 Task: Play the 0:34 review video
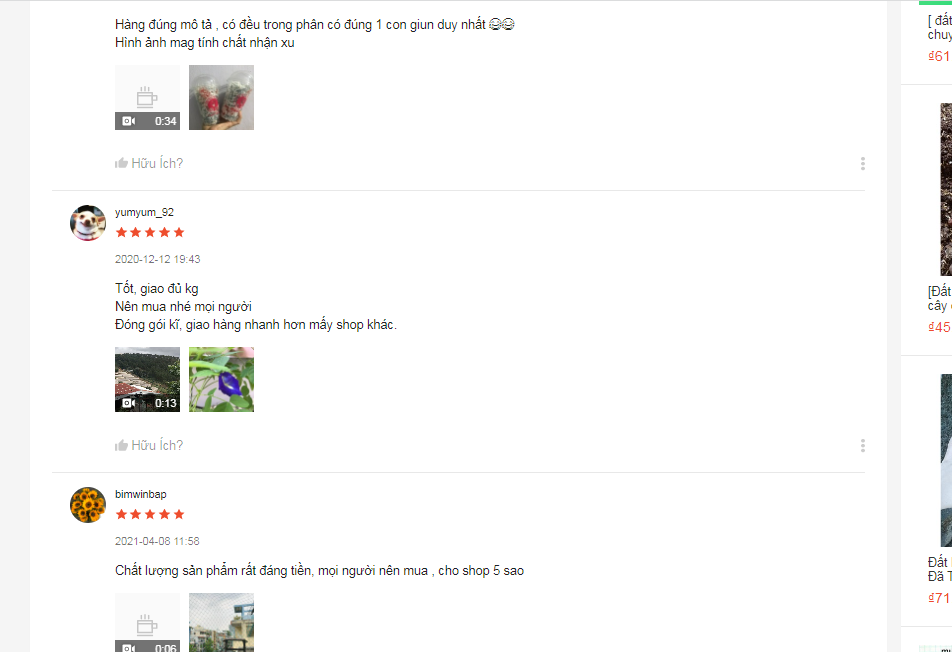[148, 97]
